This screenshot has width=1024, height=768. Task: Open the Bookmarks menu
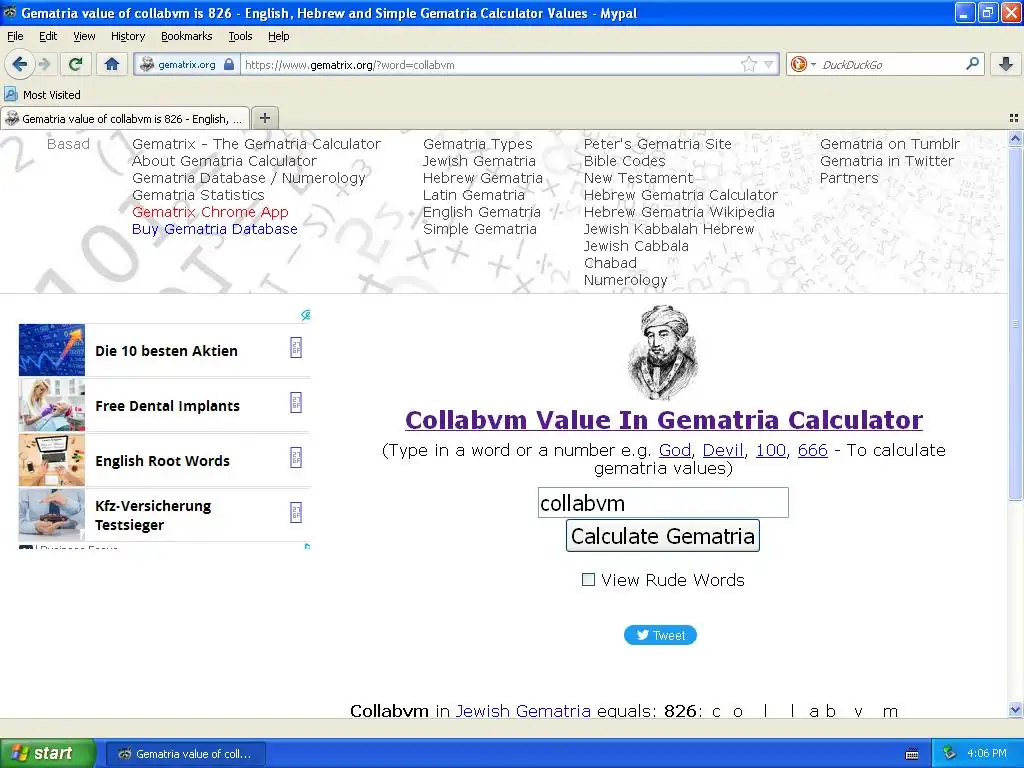(x=187, y=36)
